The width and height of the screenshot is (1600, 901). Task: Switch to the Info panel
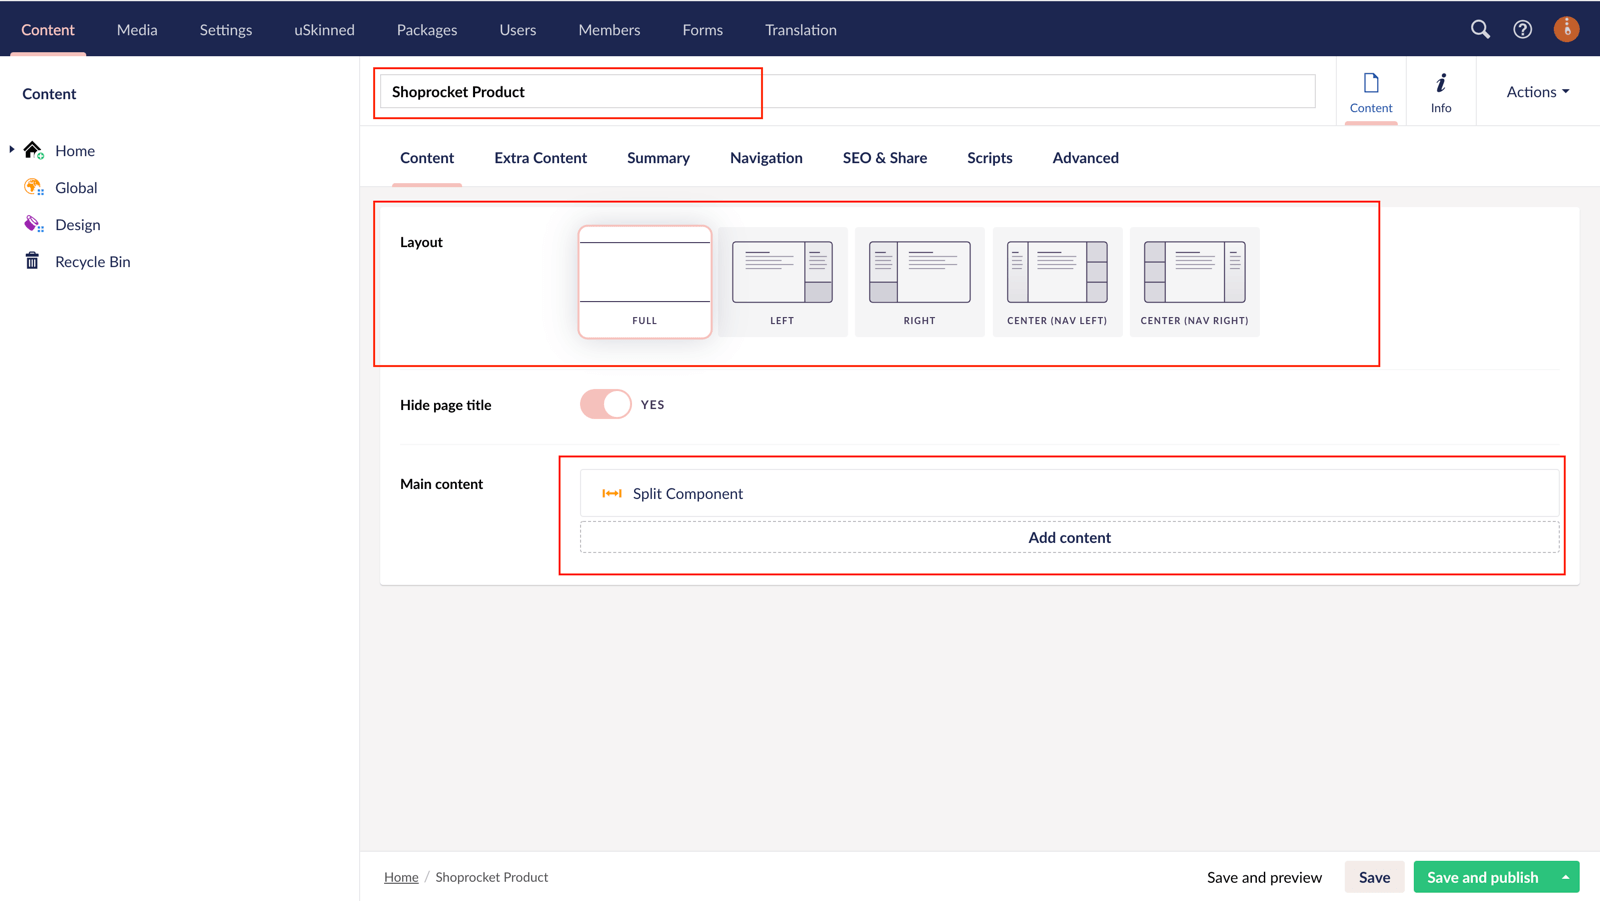tap(1440, 91)
